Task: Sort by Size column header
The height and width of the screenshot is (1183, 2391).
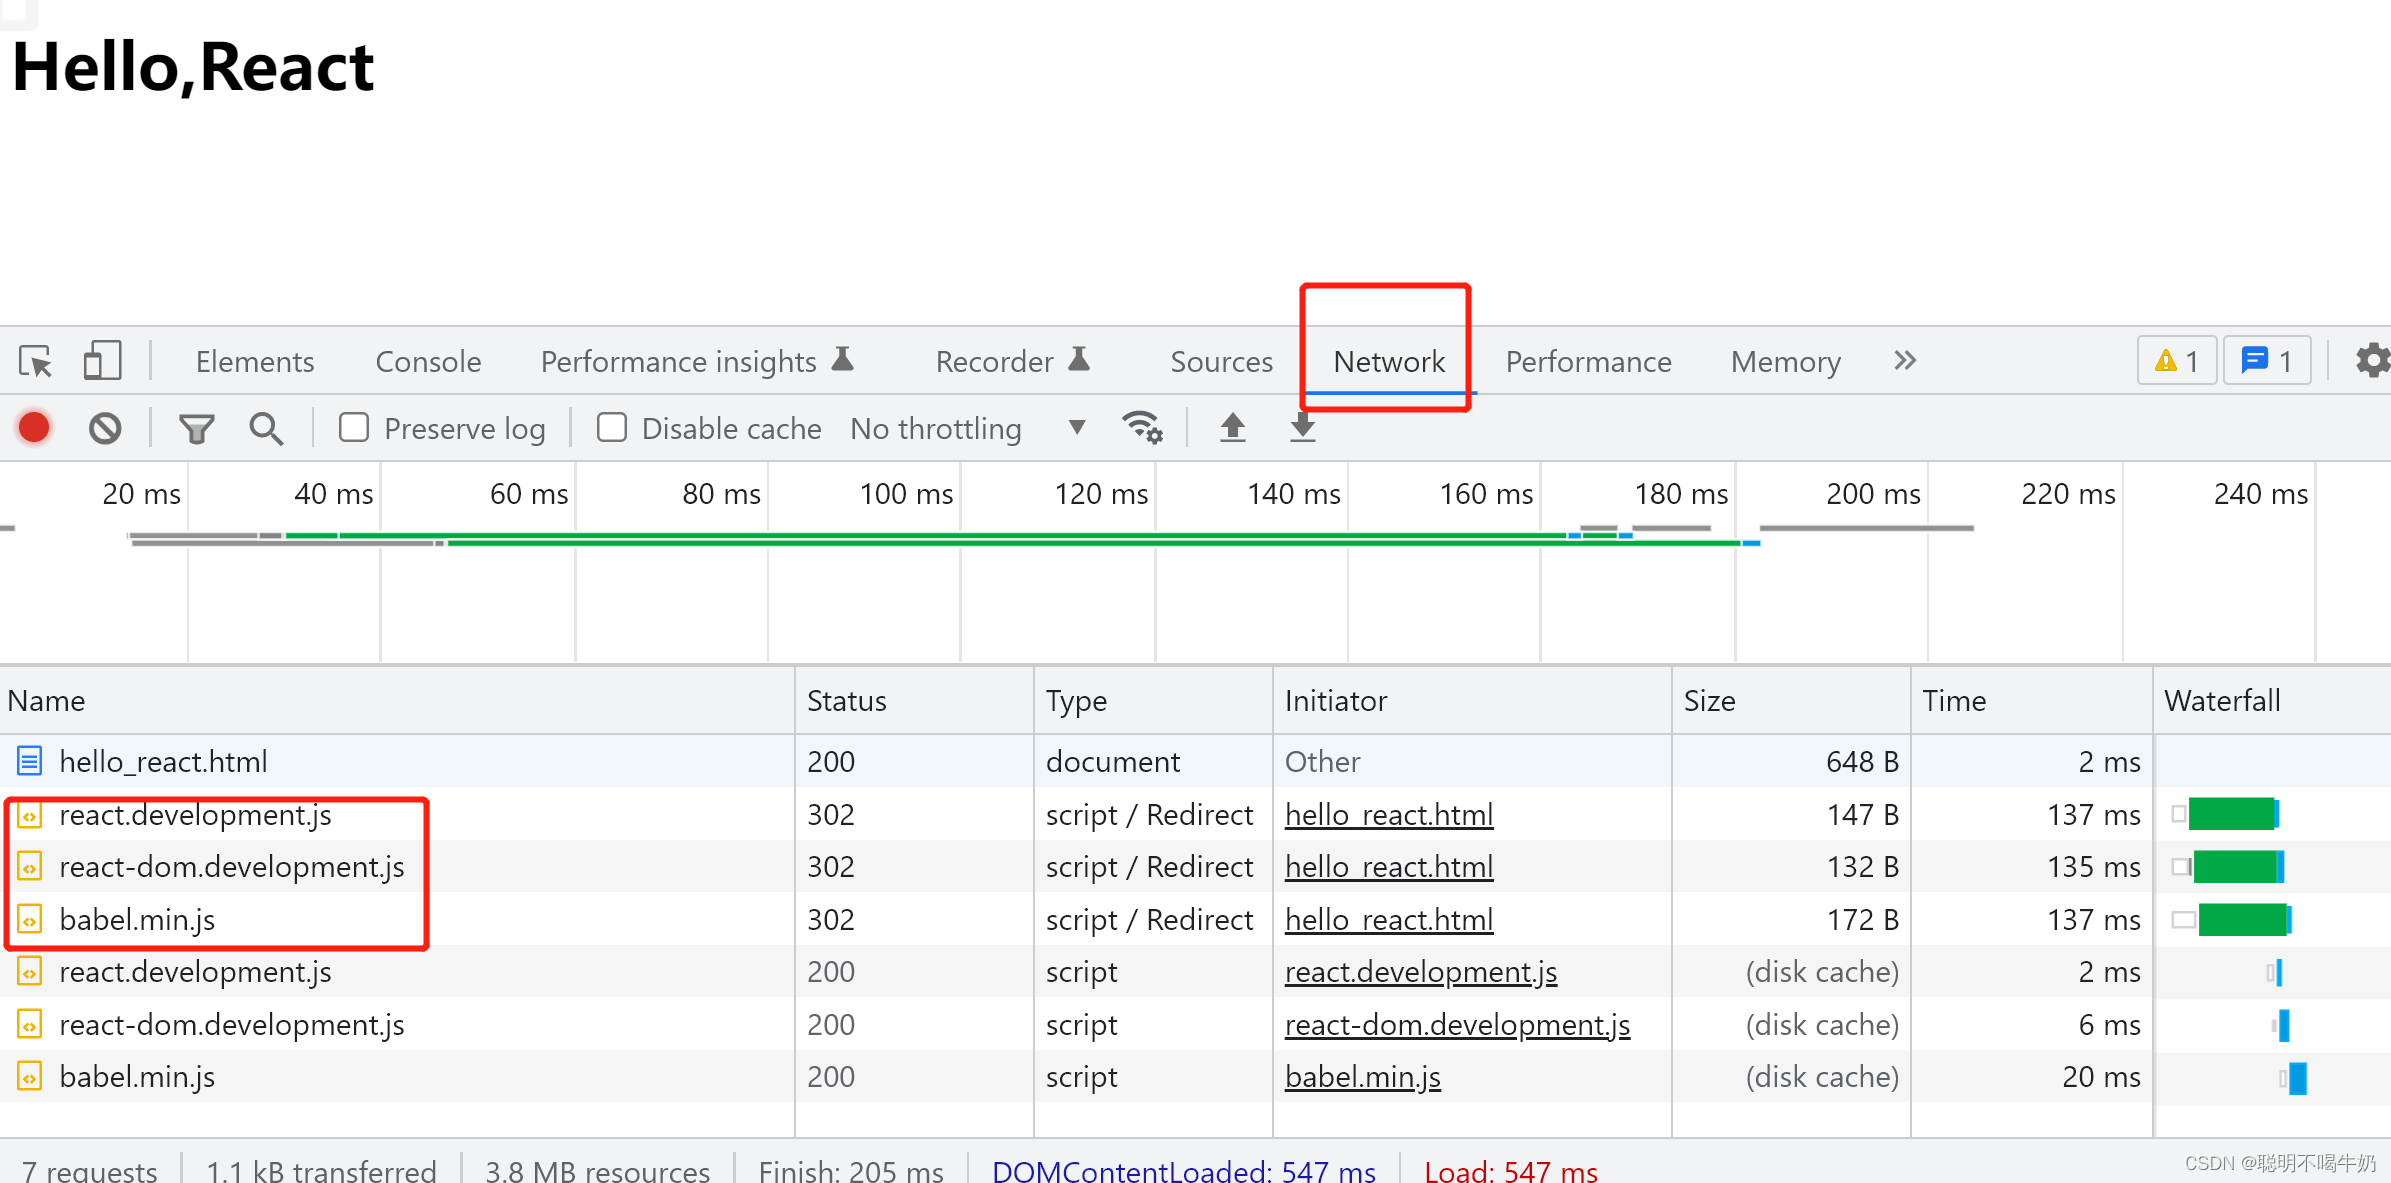Action: [1791, 701]
